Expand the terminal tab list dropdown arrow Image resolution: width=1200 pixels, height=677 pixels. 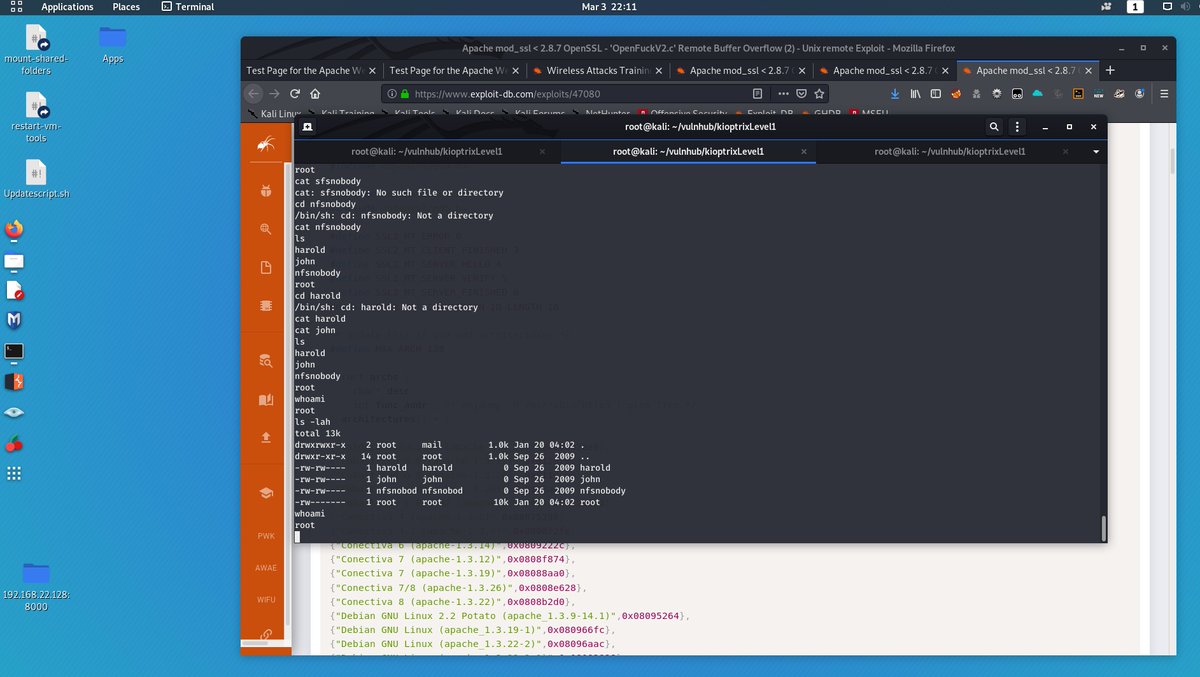click(1096, 151)
